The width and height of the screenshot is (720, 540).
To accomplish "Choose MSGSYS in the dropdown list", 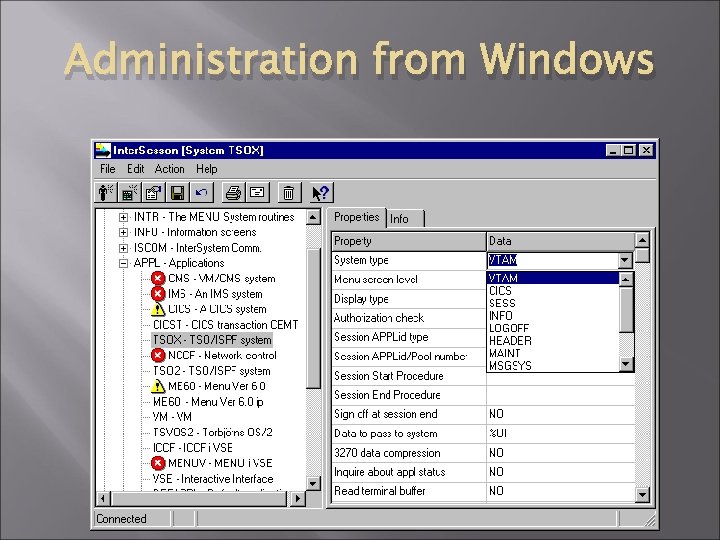I will (x=553, y=366).
